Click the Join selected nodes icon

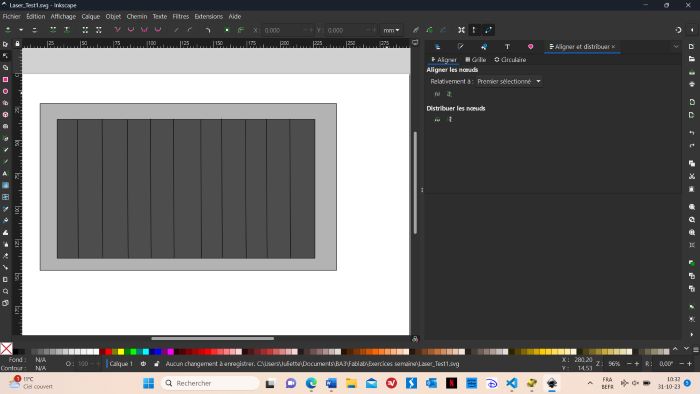[53, 30]
